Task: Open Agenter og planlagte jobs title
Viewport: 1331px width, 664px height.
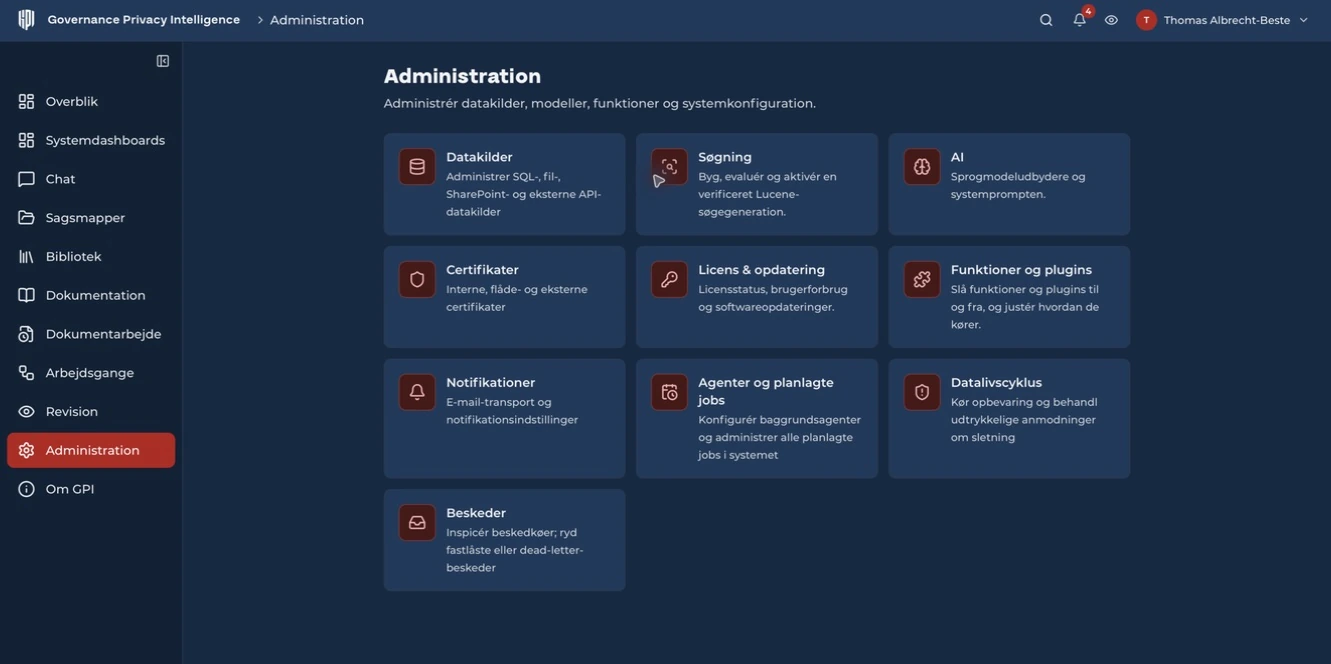Action: (766, 391)
